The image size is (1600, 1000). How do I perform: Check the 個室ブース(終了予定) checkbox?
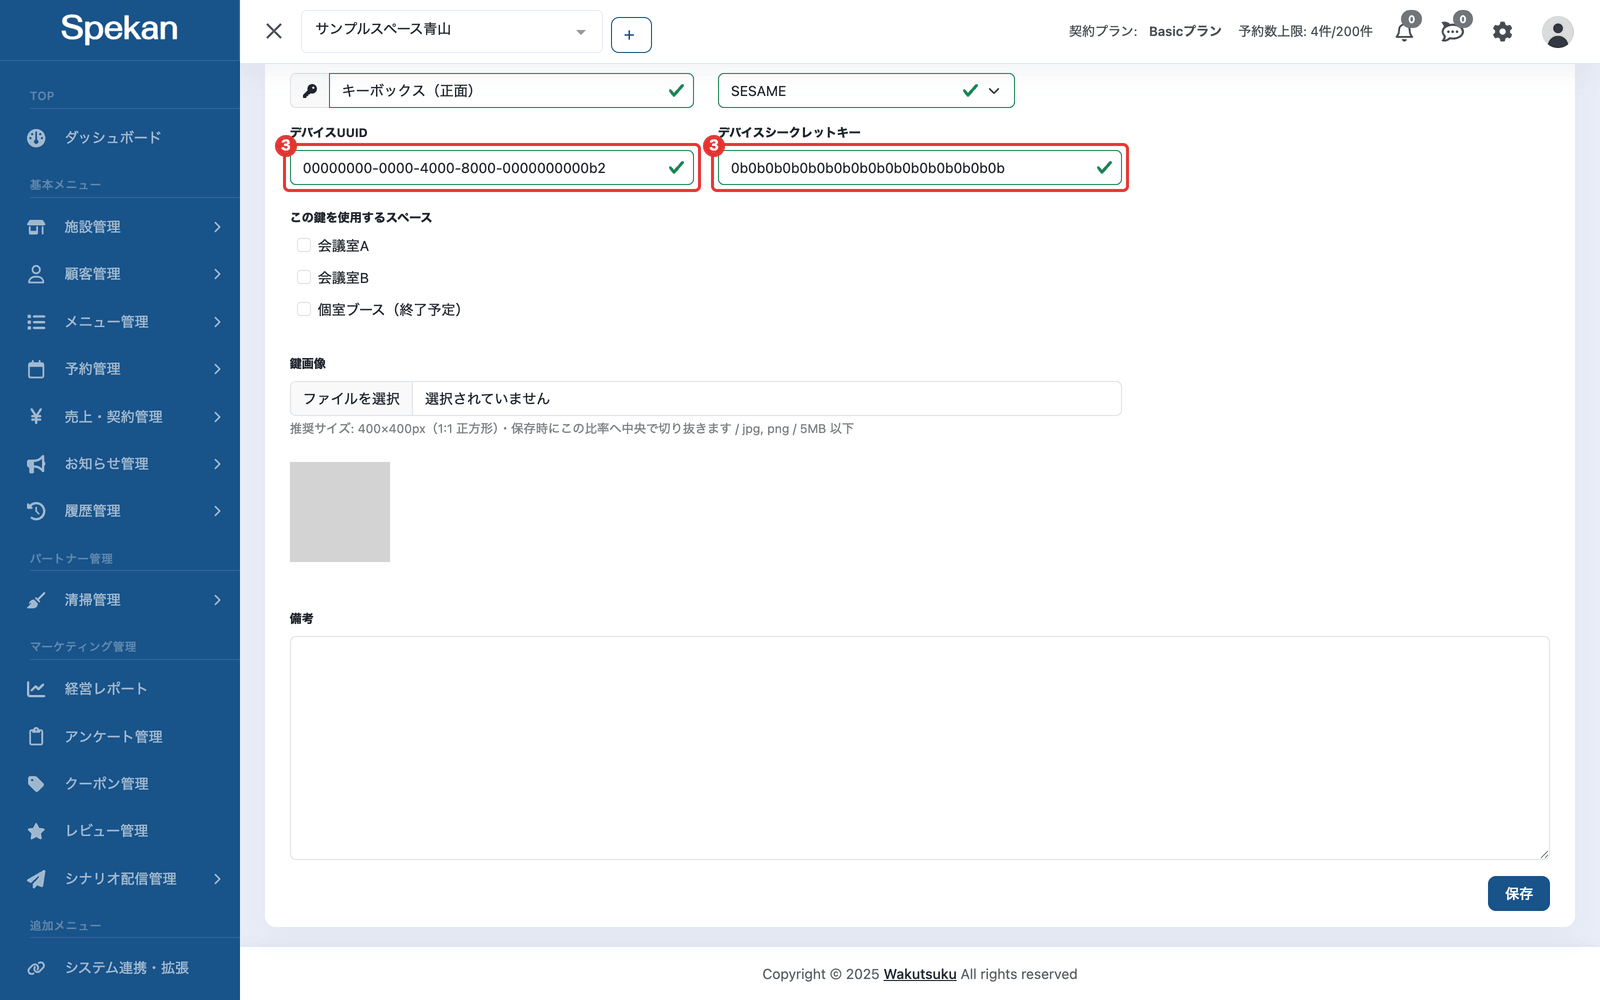(x=304, y=309)
